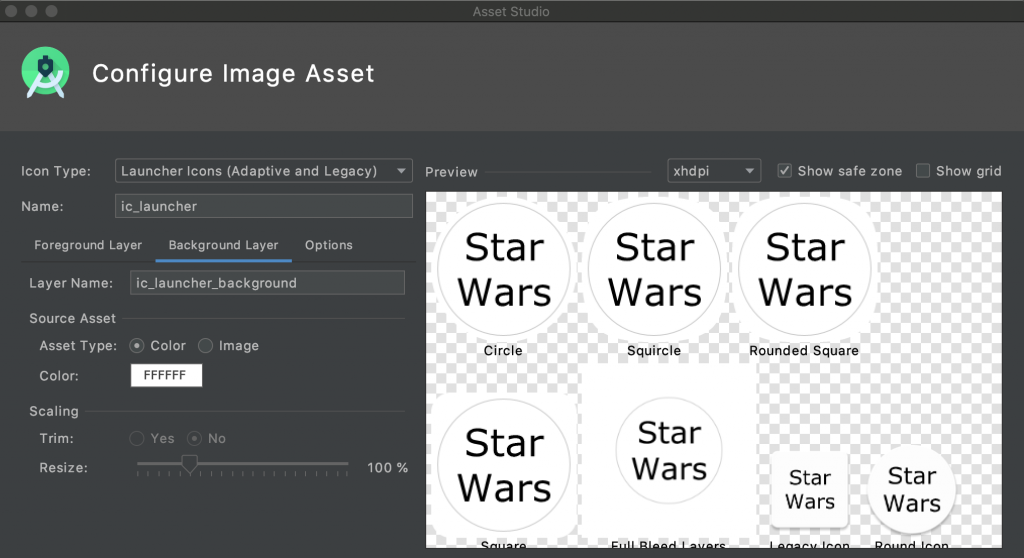The height and width of the screenshot is (558, 1024).
Task: Click the Configure Image Asset heading
Action: point(233,73)
